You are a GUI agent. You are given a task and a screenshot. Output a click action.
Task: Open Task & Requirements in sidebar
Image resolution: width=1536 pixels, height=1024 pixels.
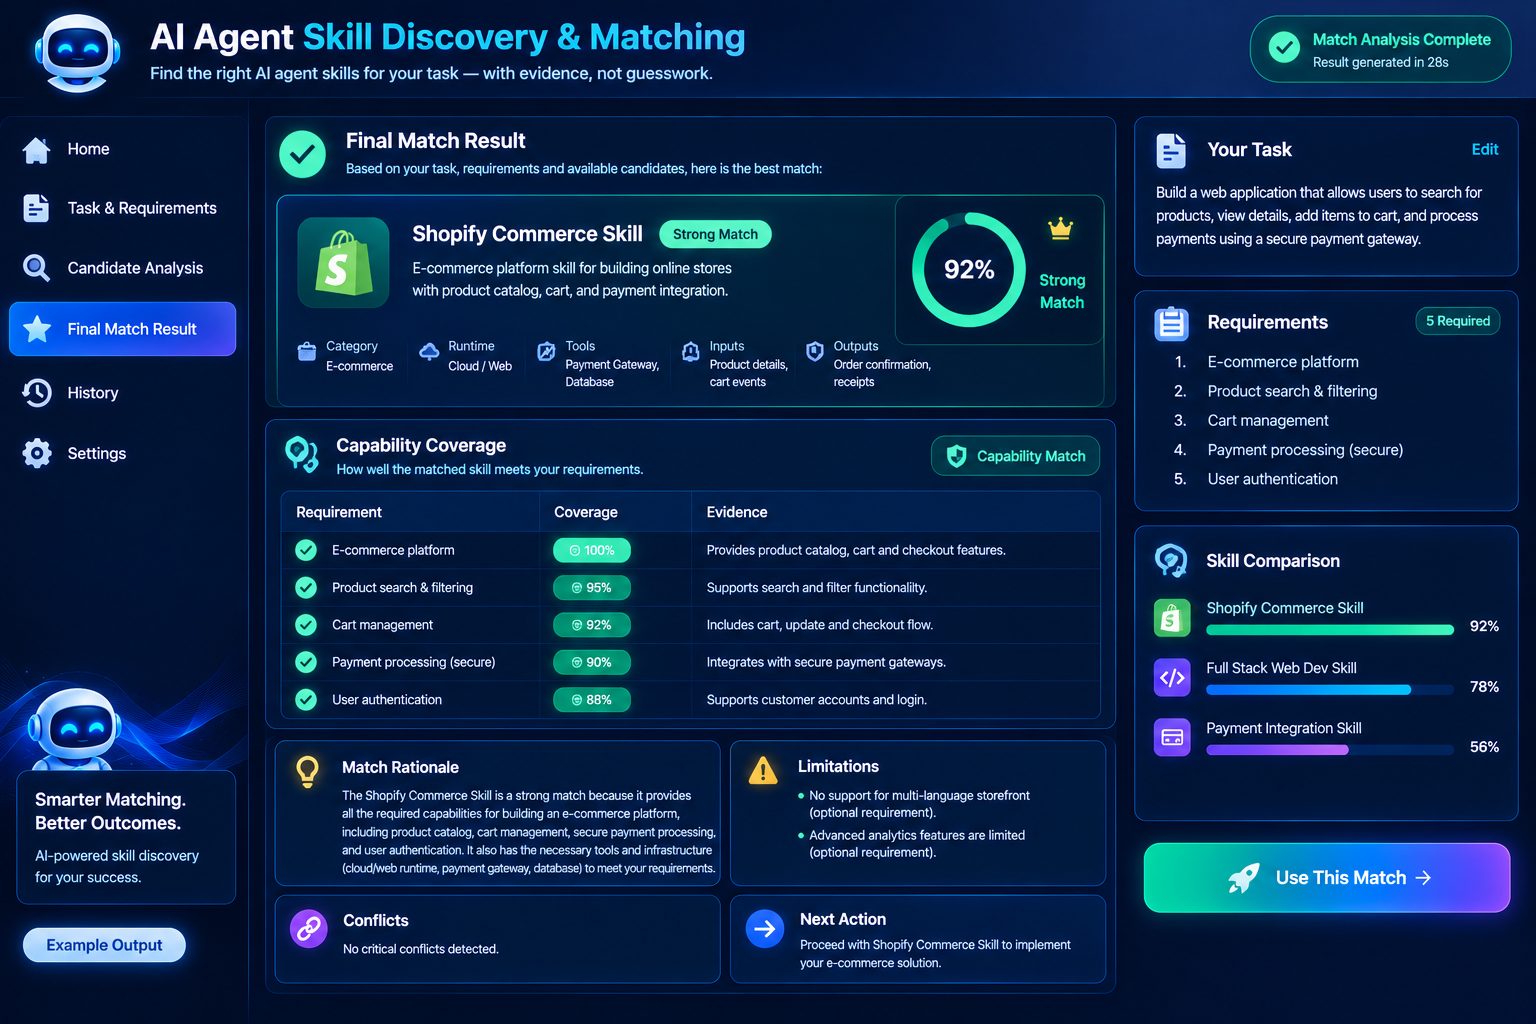coord(122,208)
